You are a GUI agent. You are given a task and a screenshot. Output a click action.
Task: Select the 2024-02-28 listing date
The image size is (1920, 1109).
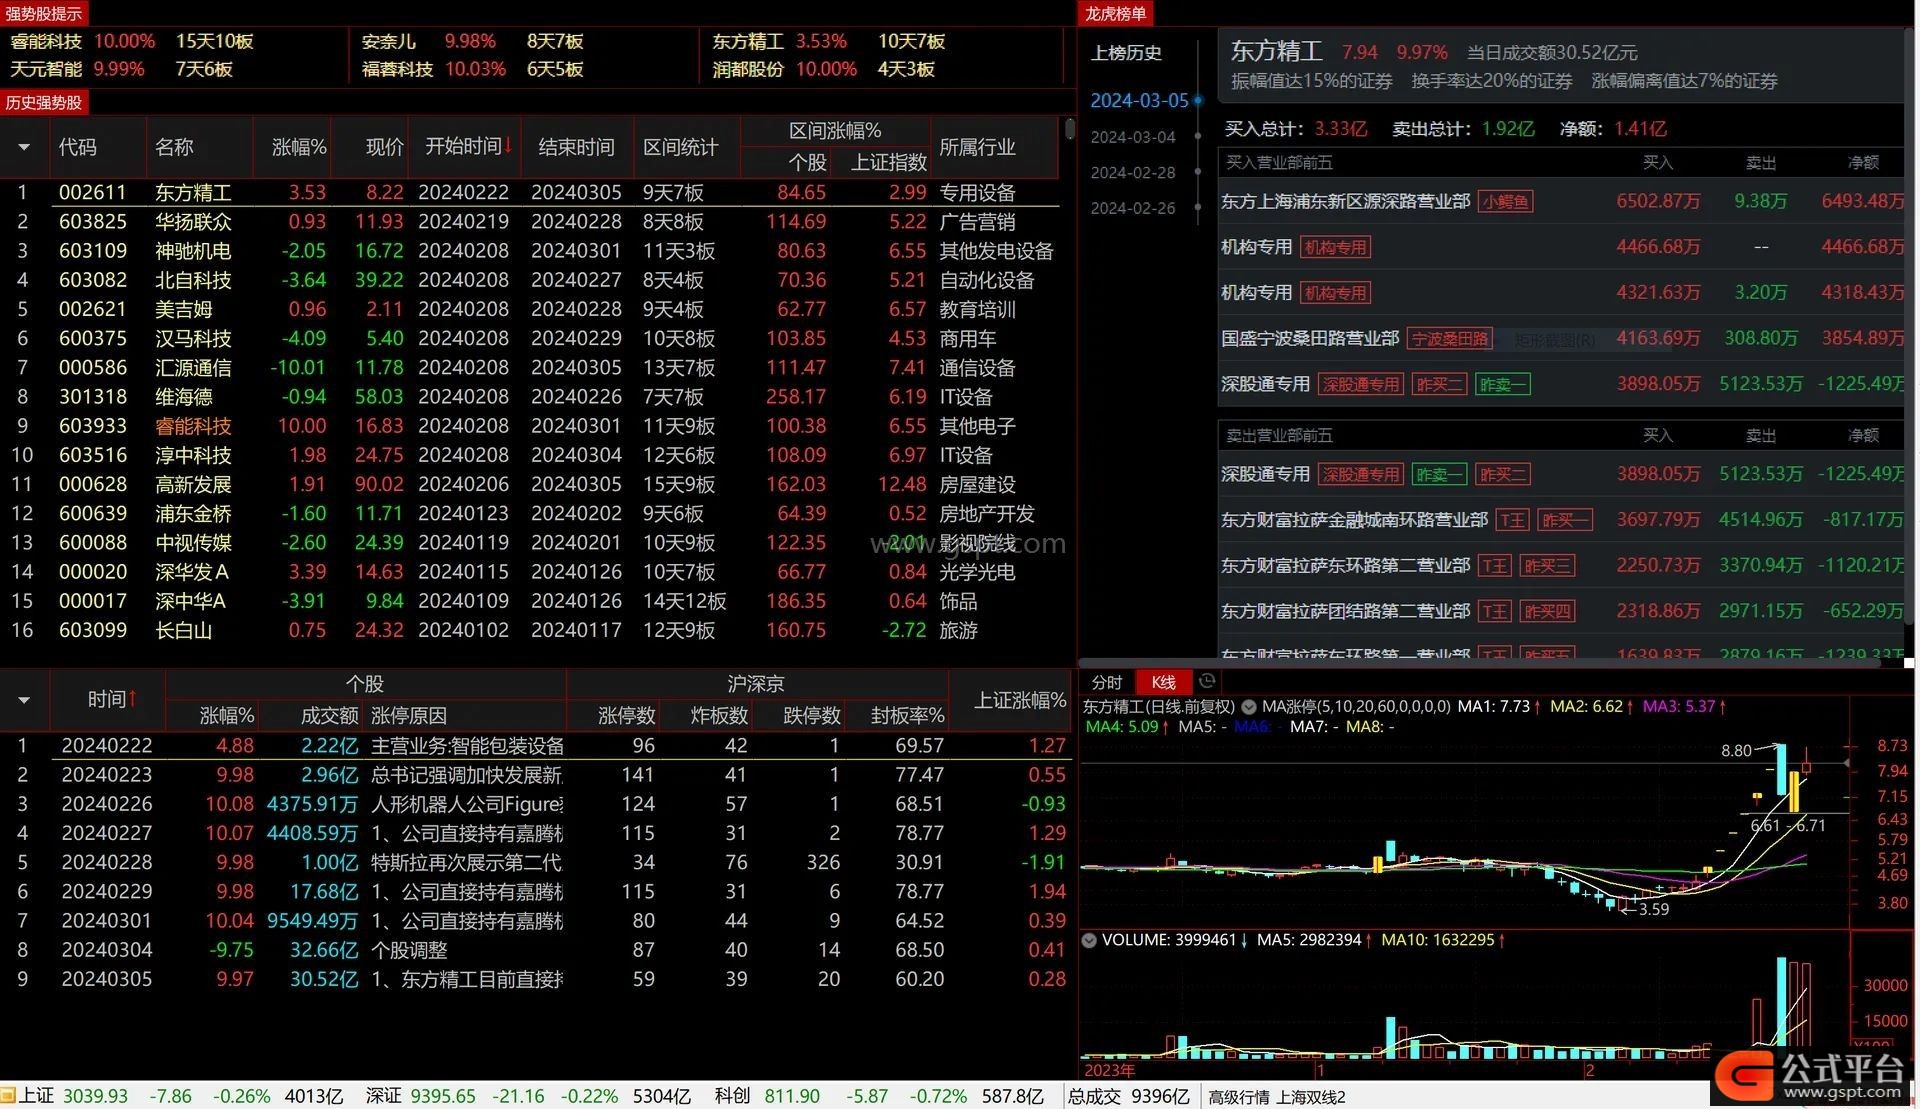pyautogui.click(x=1133, y=172)
